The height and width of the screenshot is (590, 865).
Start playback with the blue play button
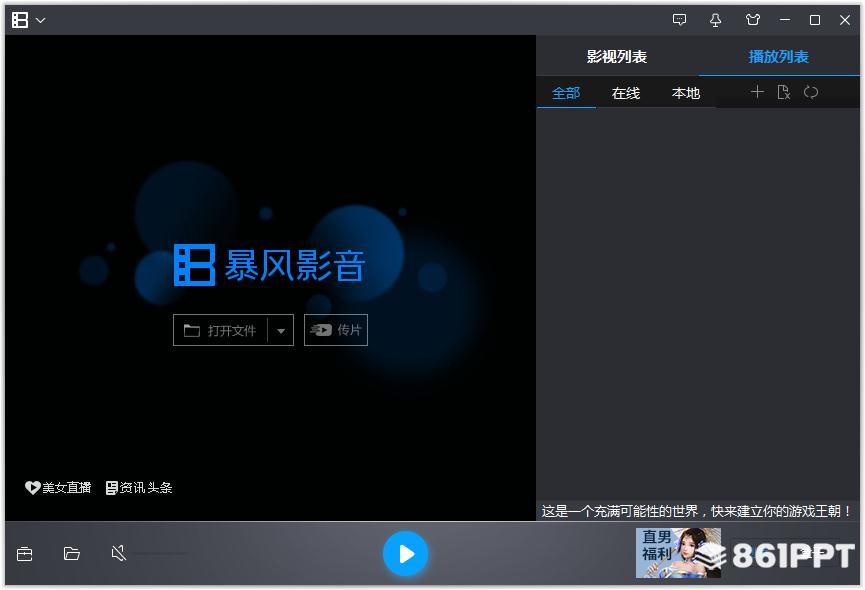point(406,554)
